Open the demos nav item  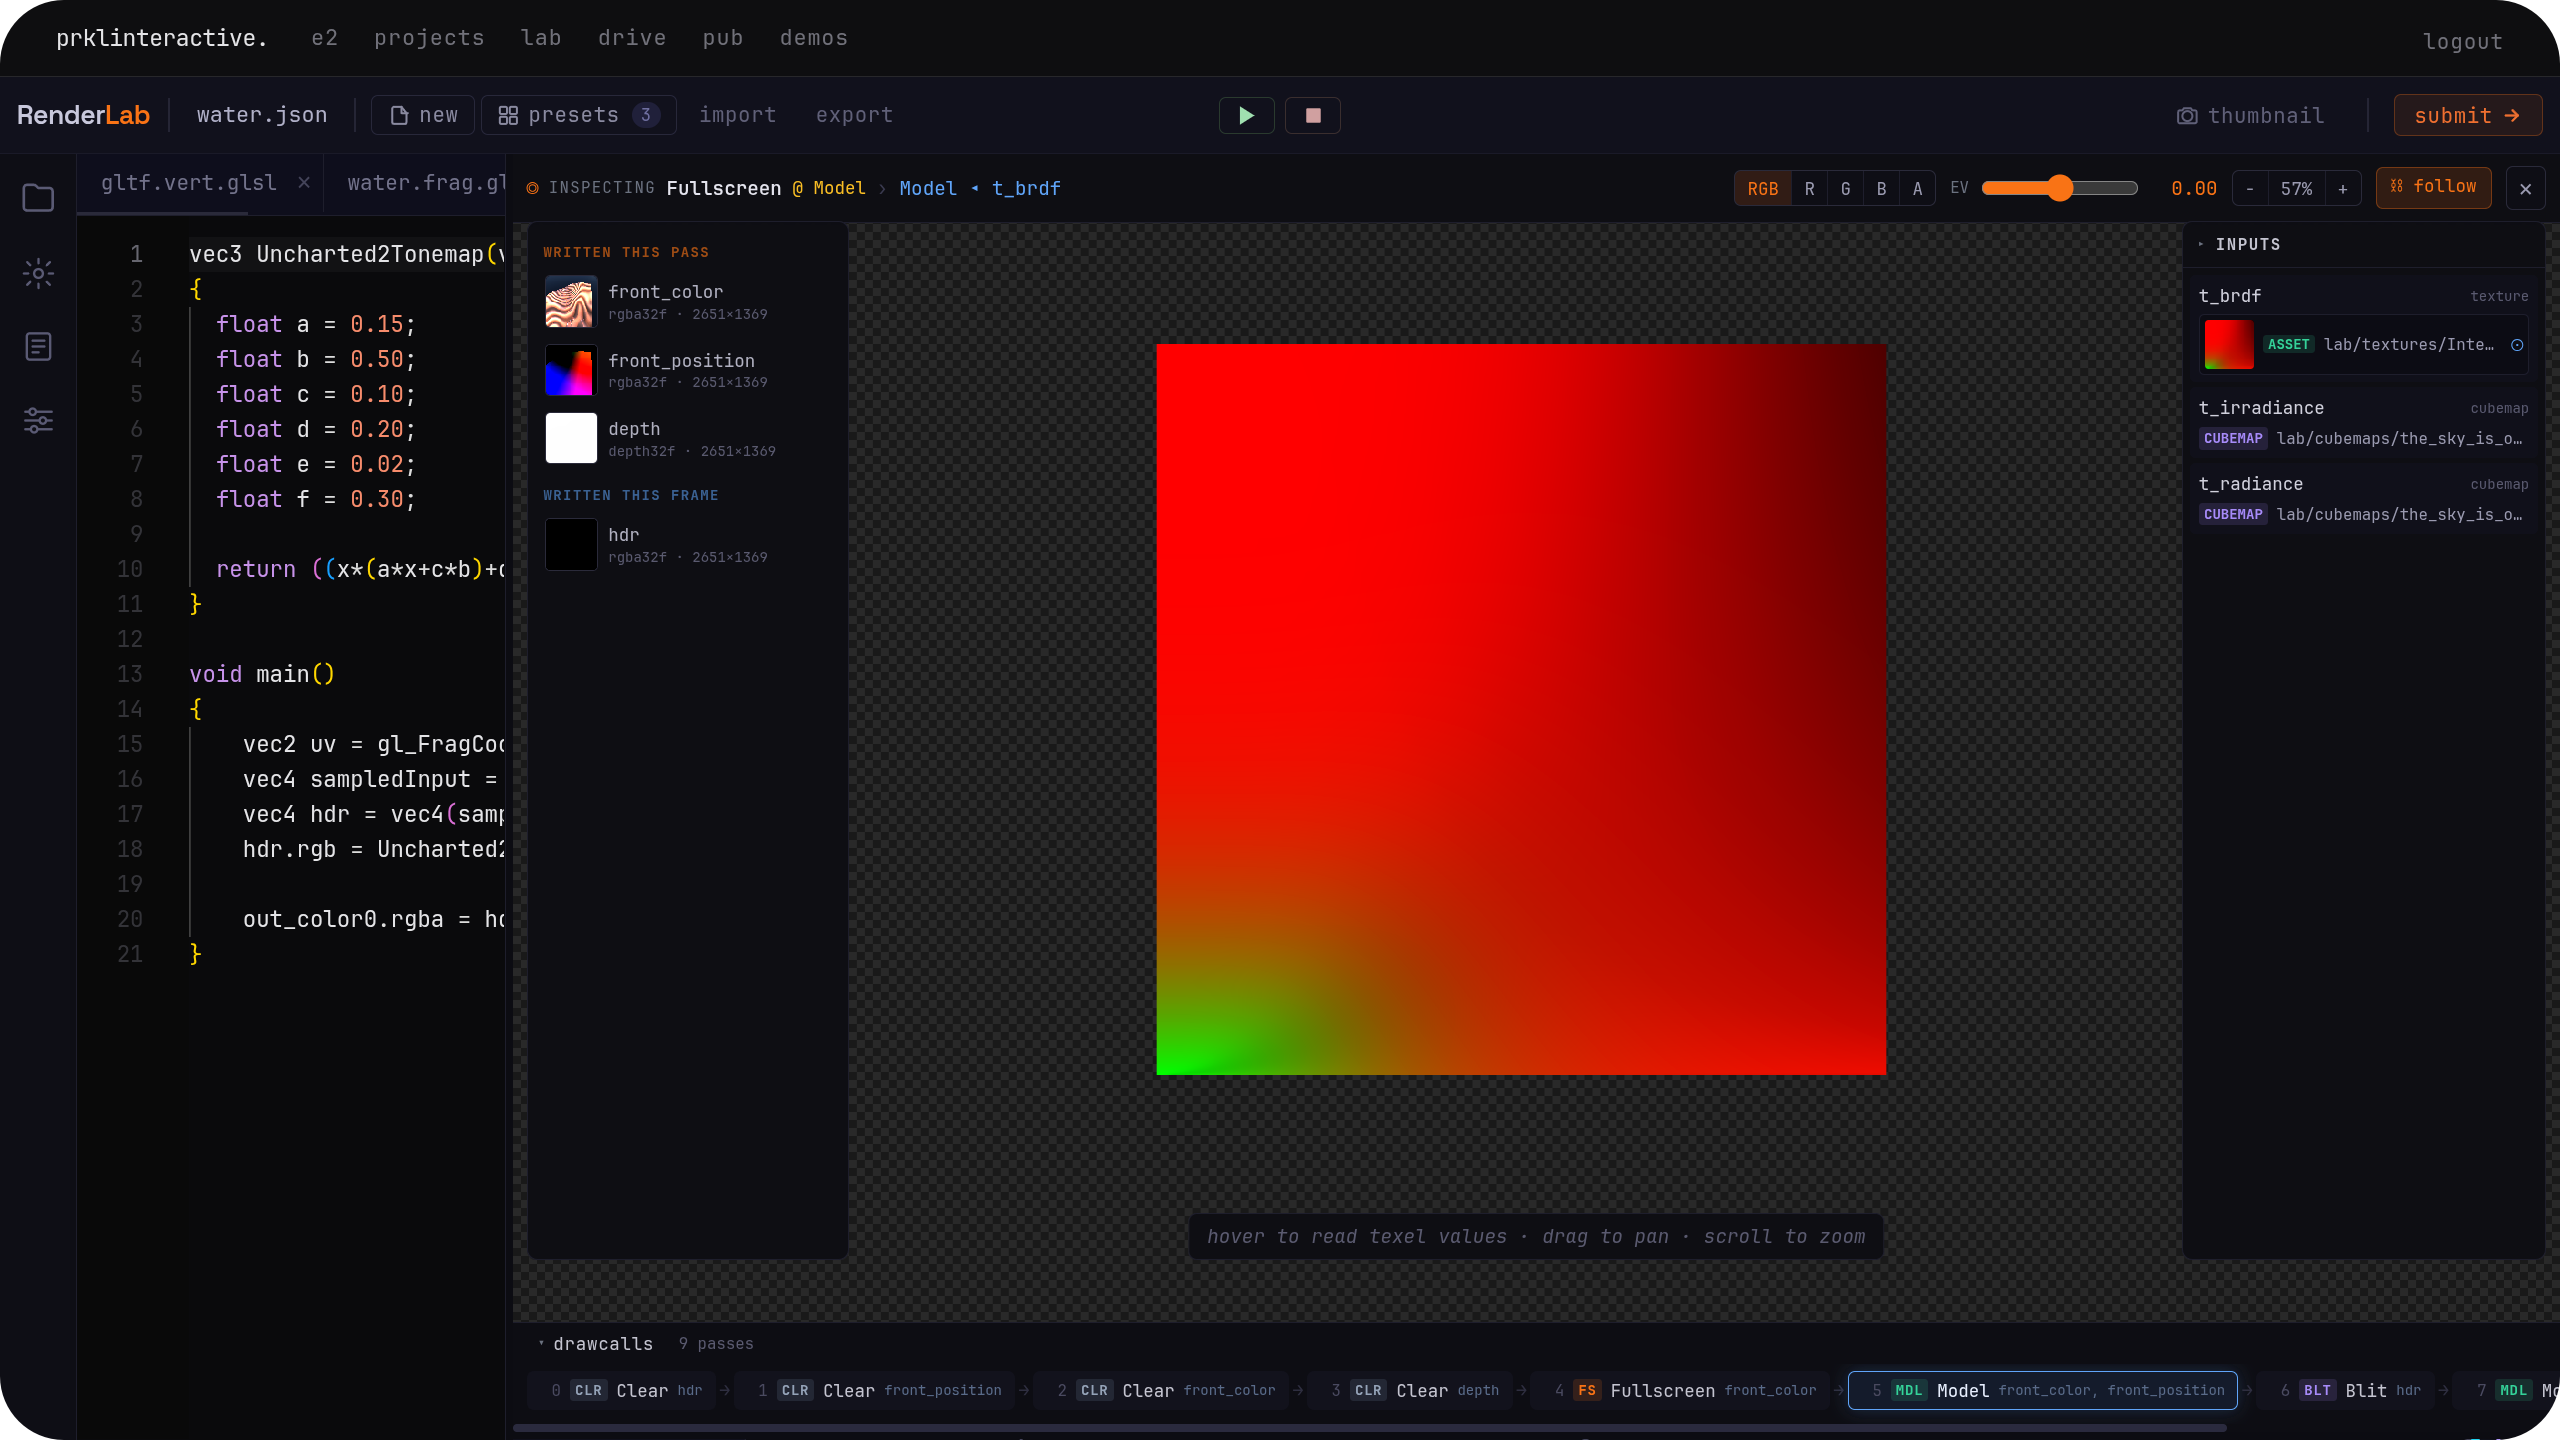click(x=813, y=38)
